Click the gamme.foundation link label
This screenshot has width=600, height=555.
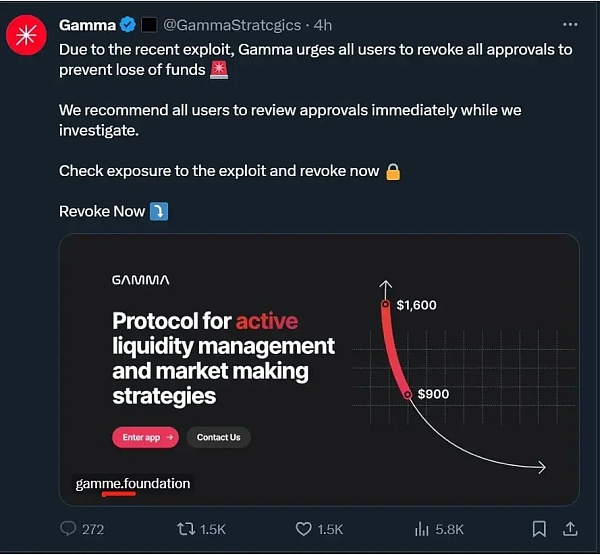point(132,484)
